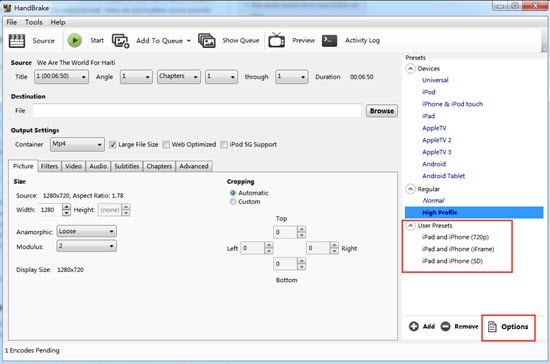
Task: Select the Universal preset
Action: (x=435, y=80)
